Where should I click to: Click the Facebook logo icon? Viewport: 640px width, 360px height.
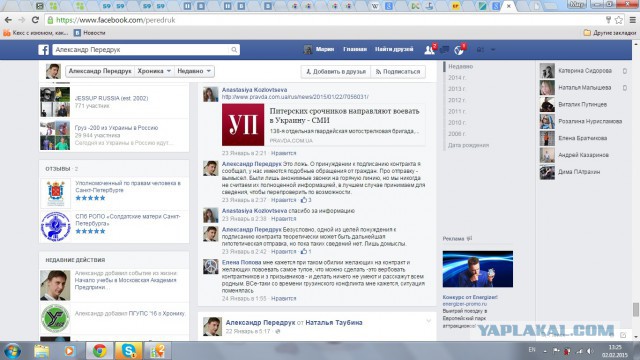44,50
